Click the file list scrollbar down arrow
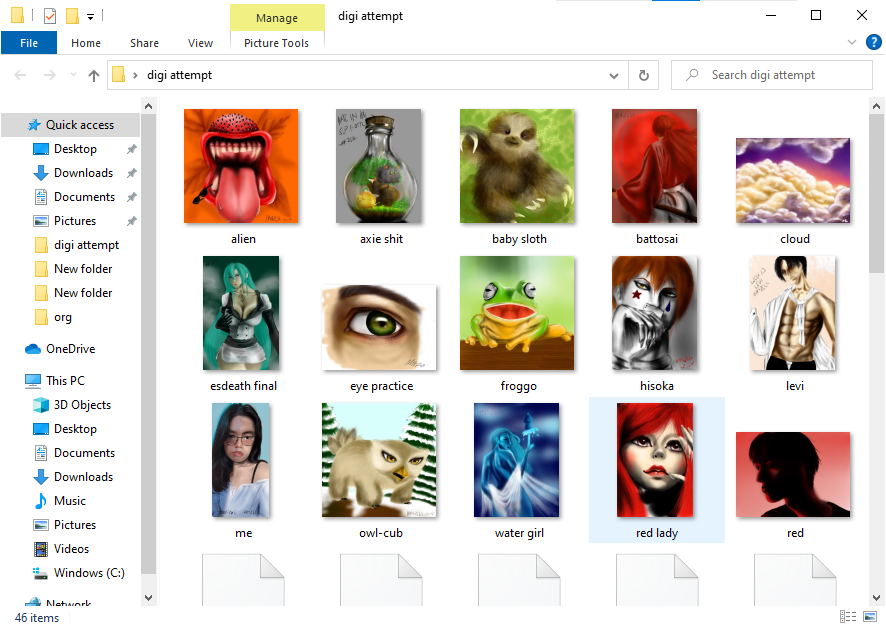This screenshot has height=630, width=886. pyautogui.click(x=876, y=597)
